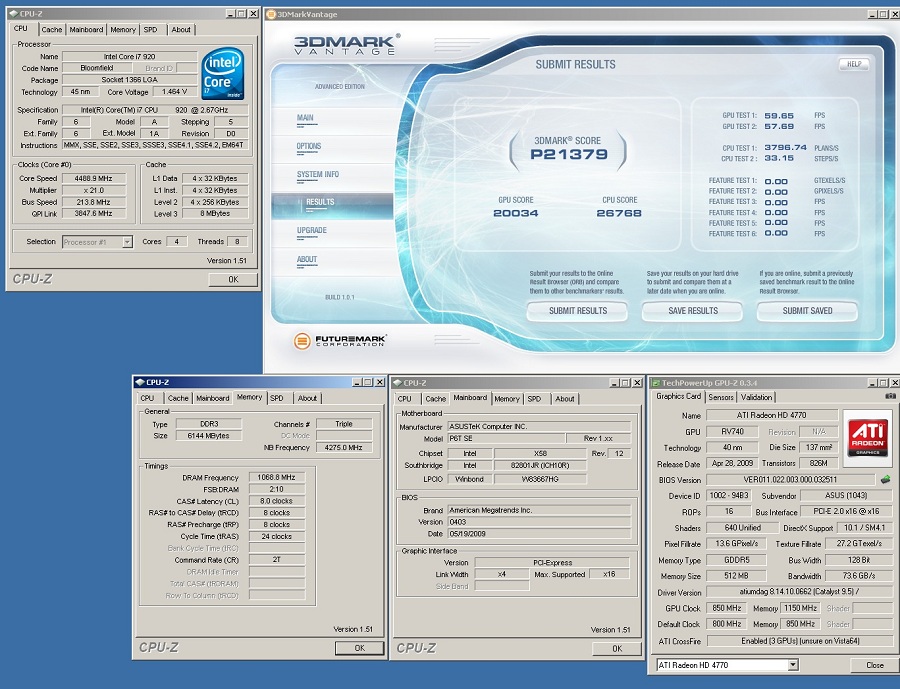The height and width of the screenshot is (689, 900).
Task: Click the Close button in GPU-Z
Action: pyautogui.click(x=875, y=665)
